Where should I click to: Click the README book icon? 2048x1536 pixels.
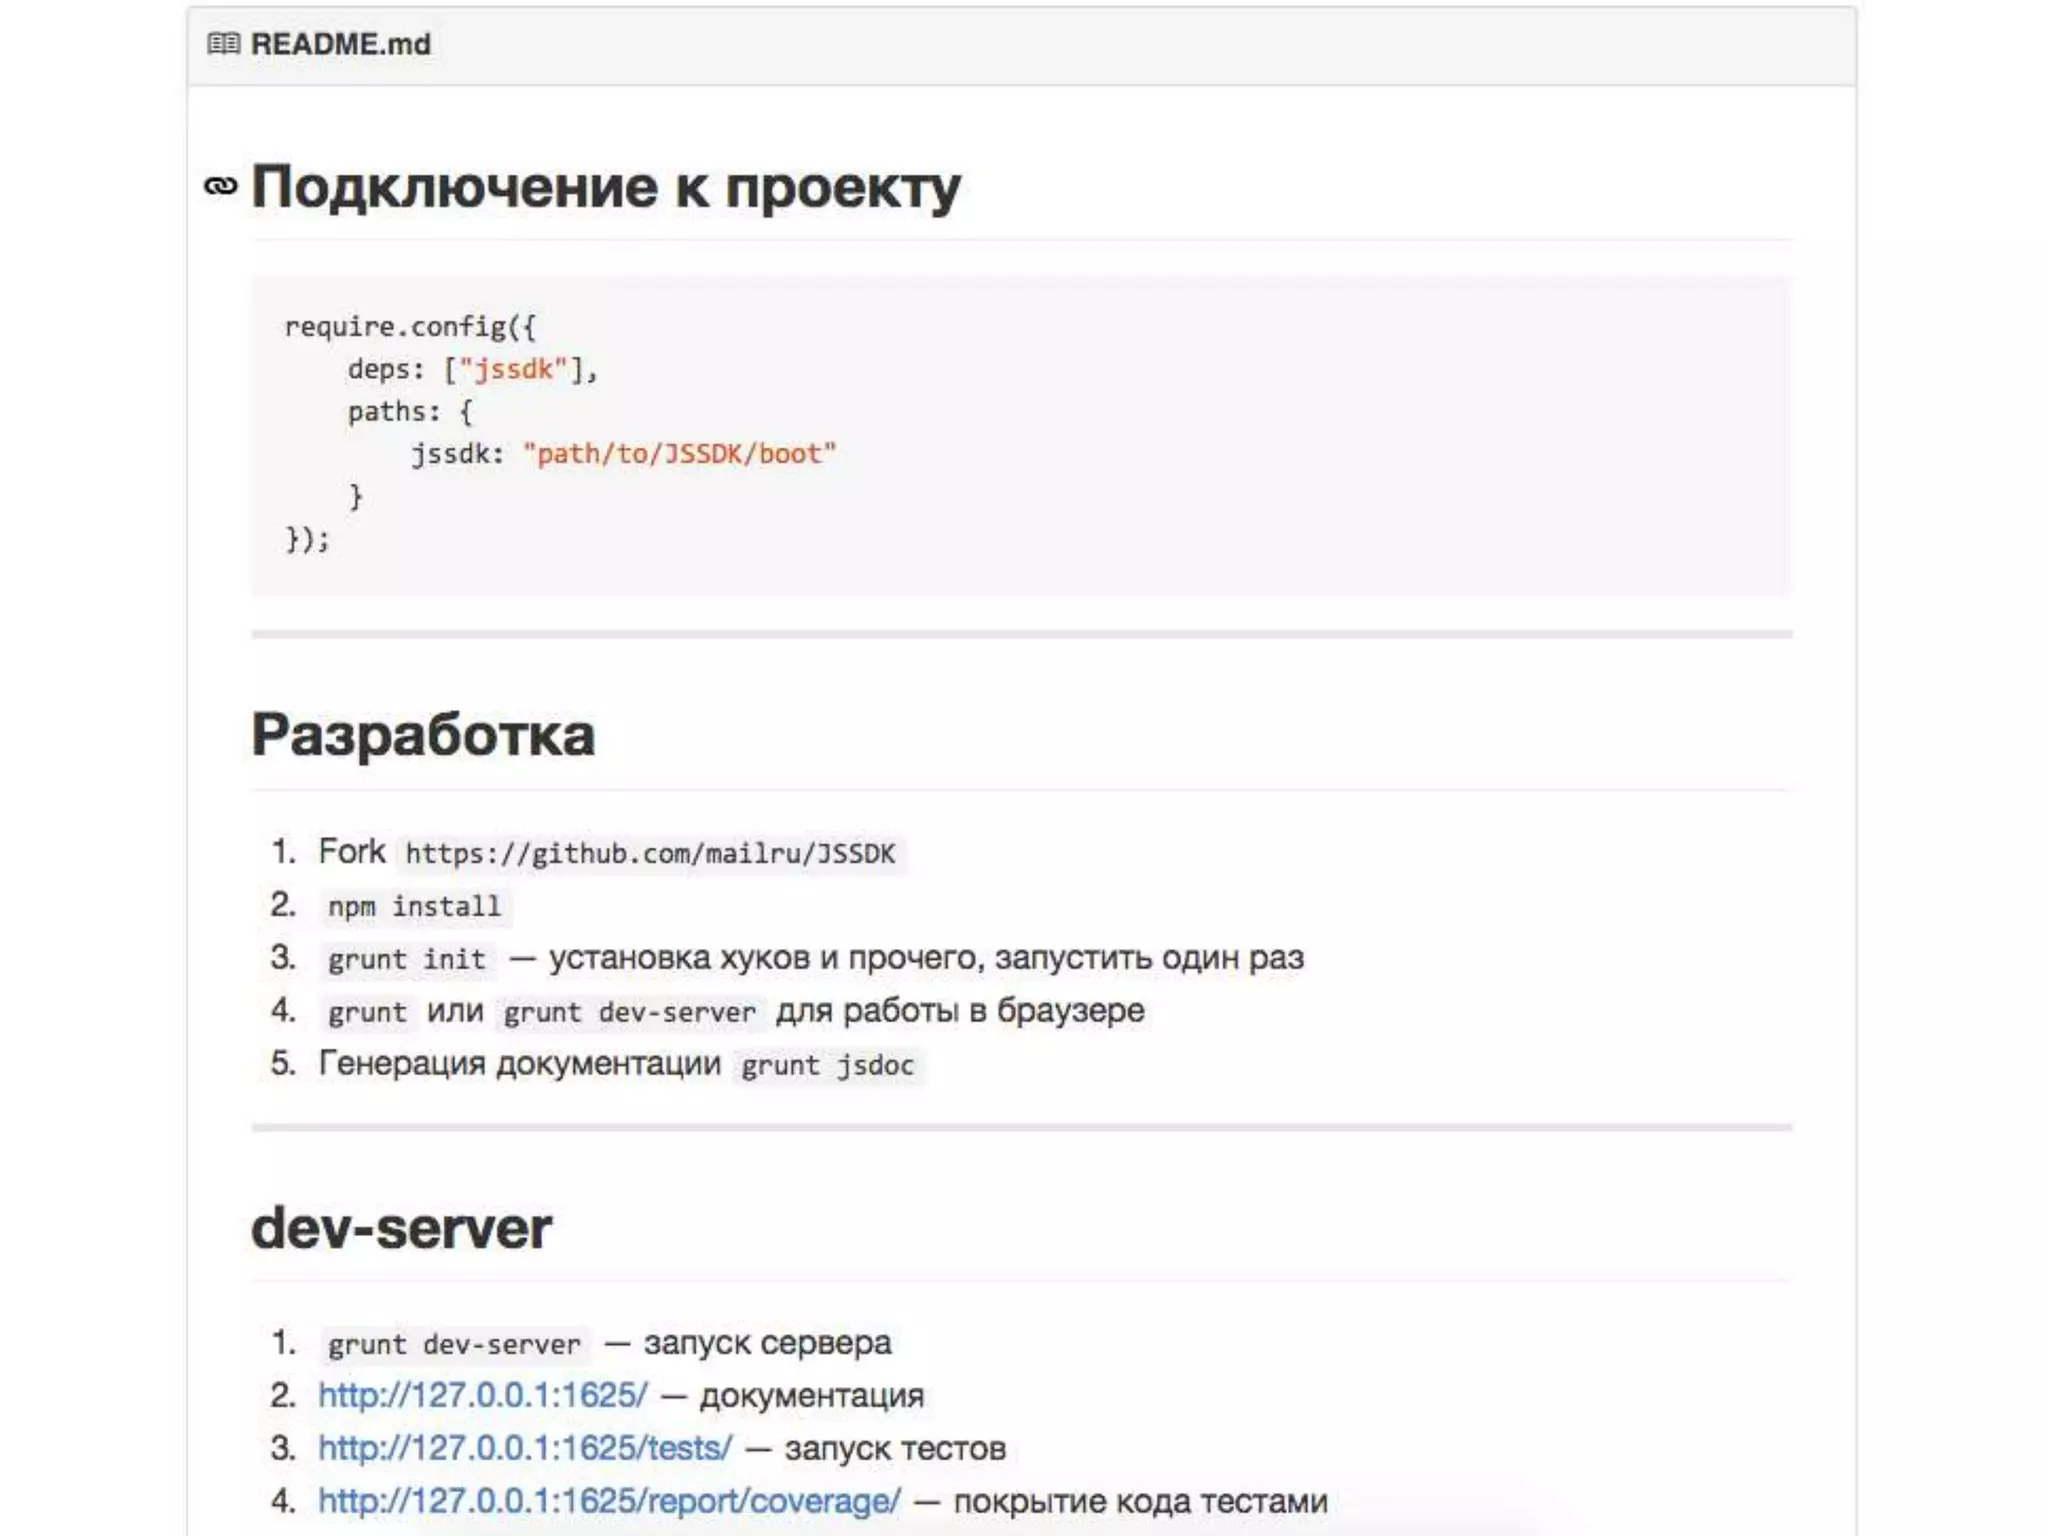[223, 44]
